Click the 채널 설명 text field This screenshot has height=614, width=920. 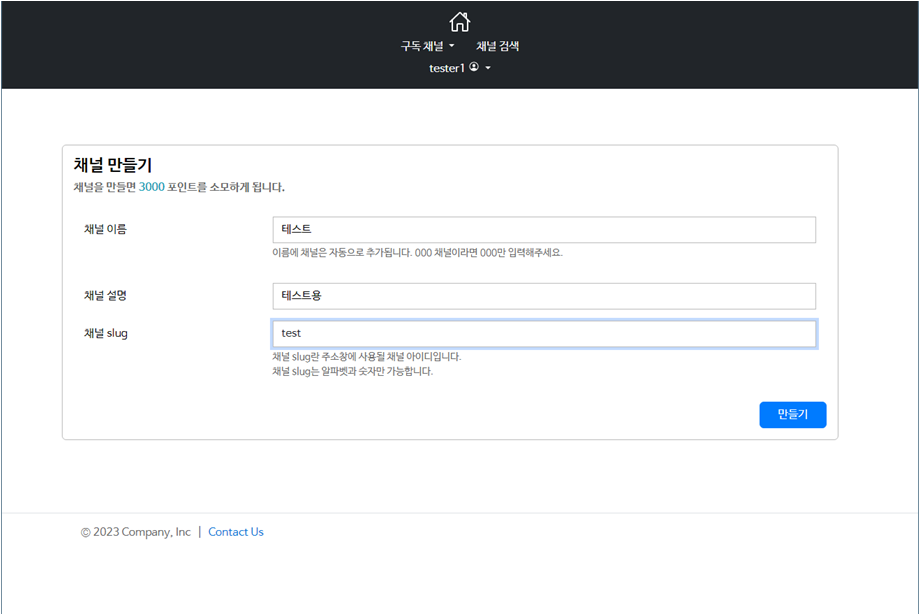544,296
